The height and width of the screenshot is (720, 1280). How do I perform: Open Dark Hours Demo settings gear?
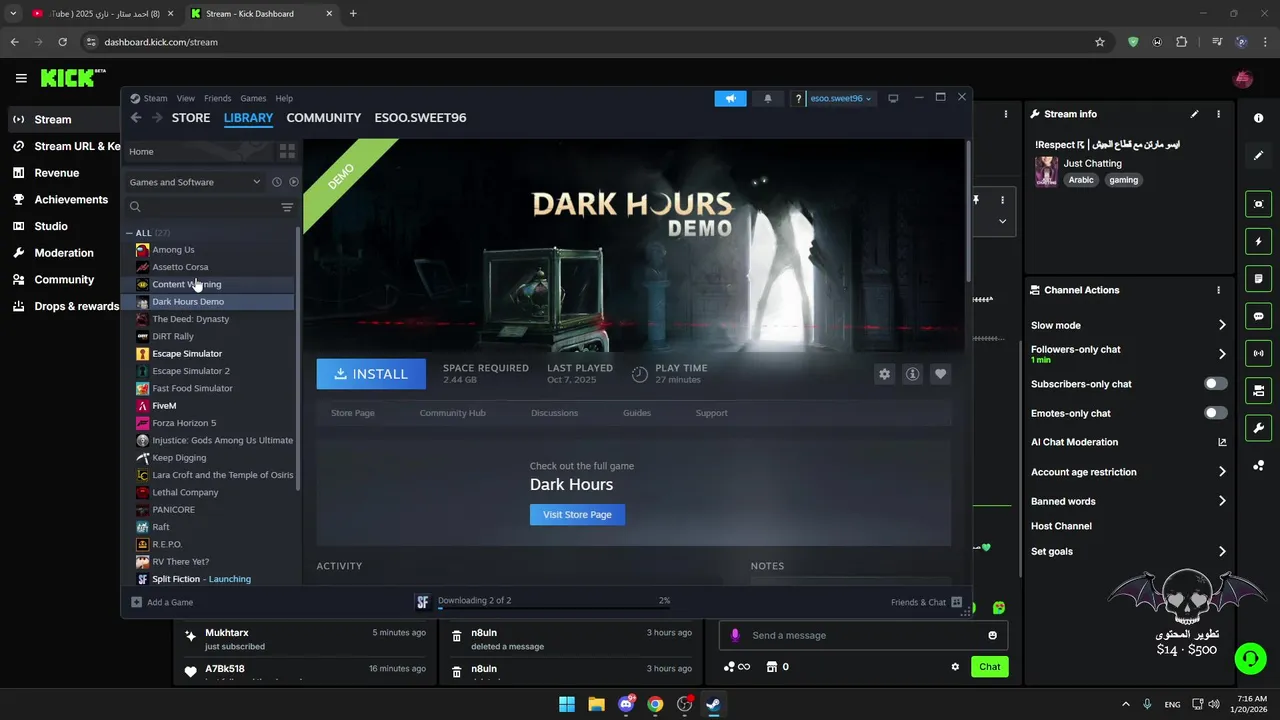coord(884,374)
